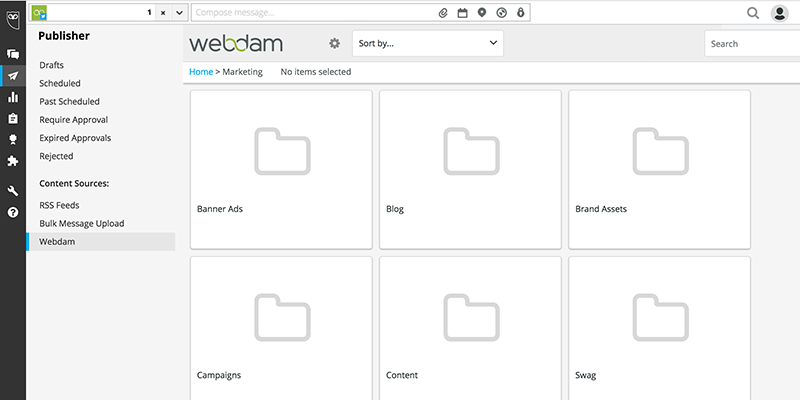Open the user profile avatar
The width and height of the screenshot is (800, 400).
tap(780, 13)
